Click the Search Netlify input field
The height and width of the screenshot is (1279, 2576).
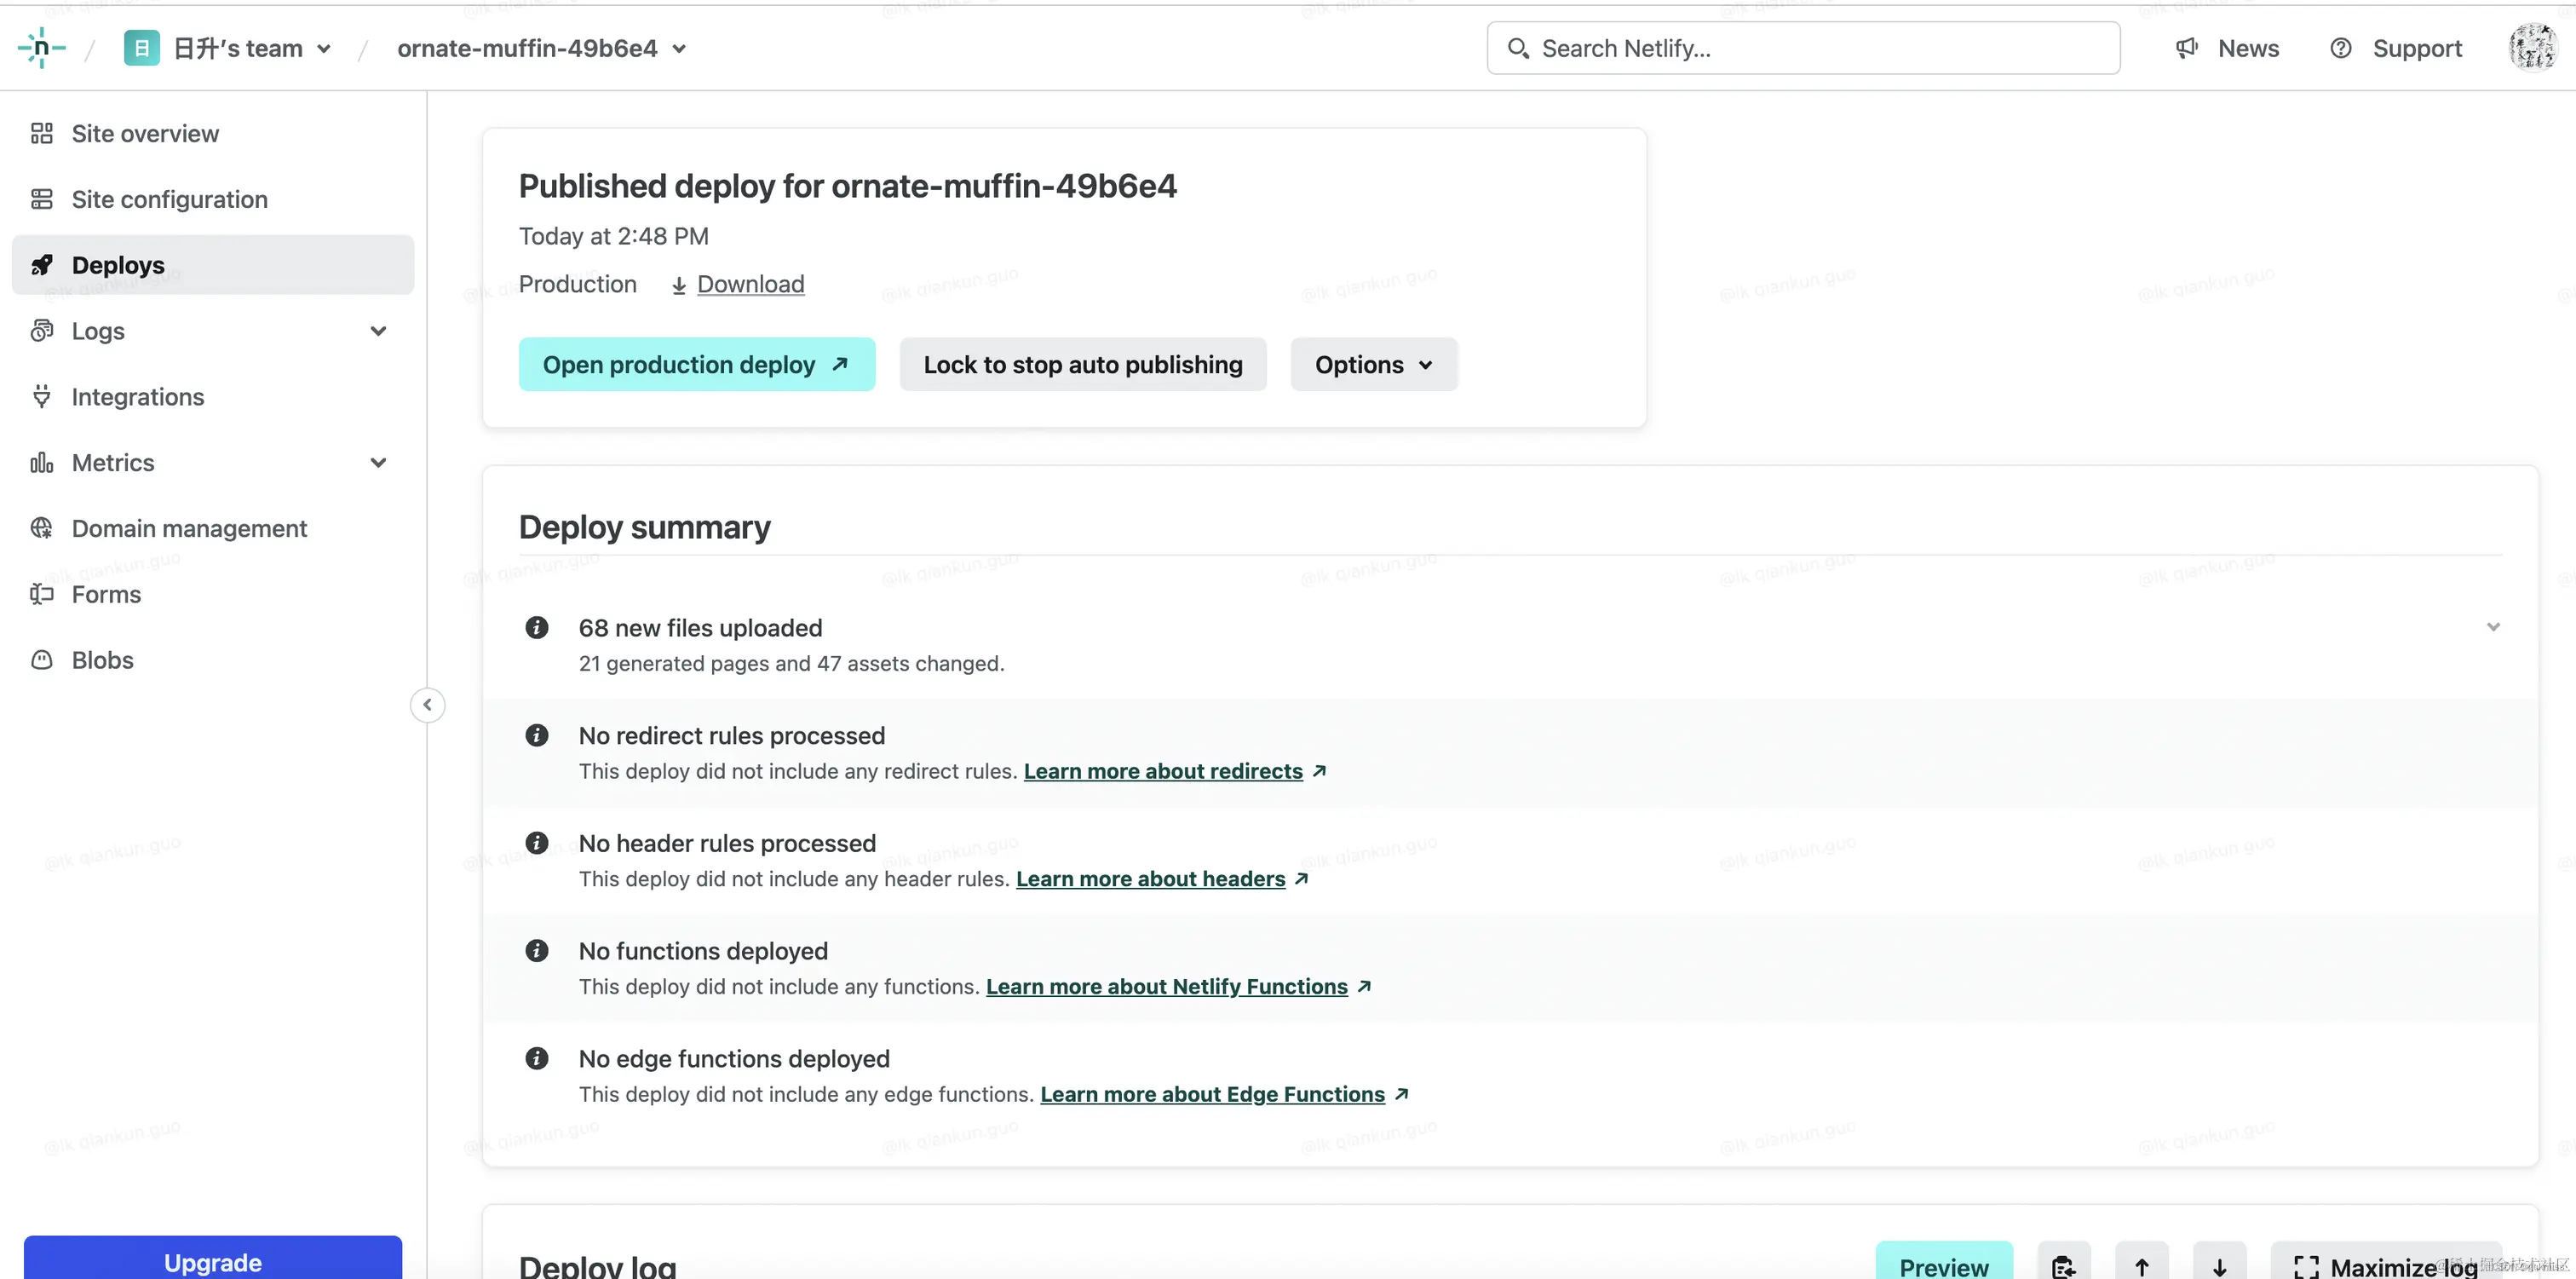pyautogui.click(x=1802, y=48)
